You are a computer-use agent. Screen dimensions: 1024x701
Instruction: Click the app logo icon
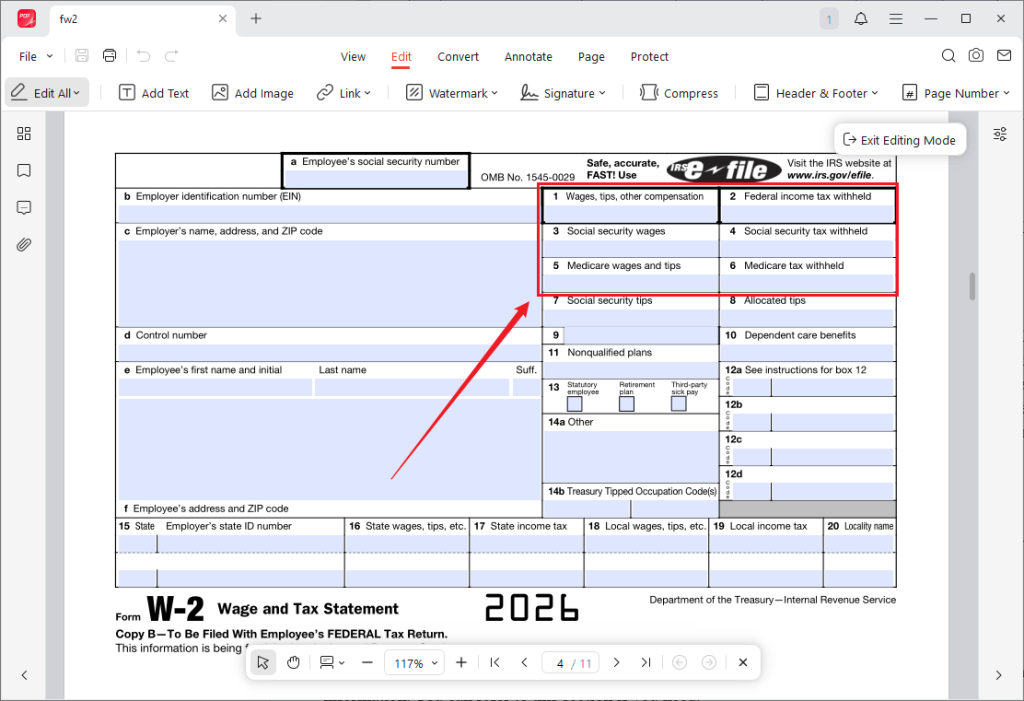tap(27, 18)
